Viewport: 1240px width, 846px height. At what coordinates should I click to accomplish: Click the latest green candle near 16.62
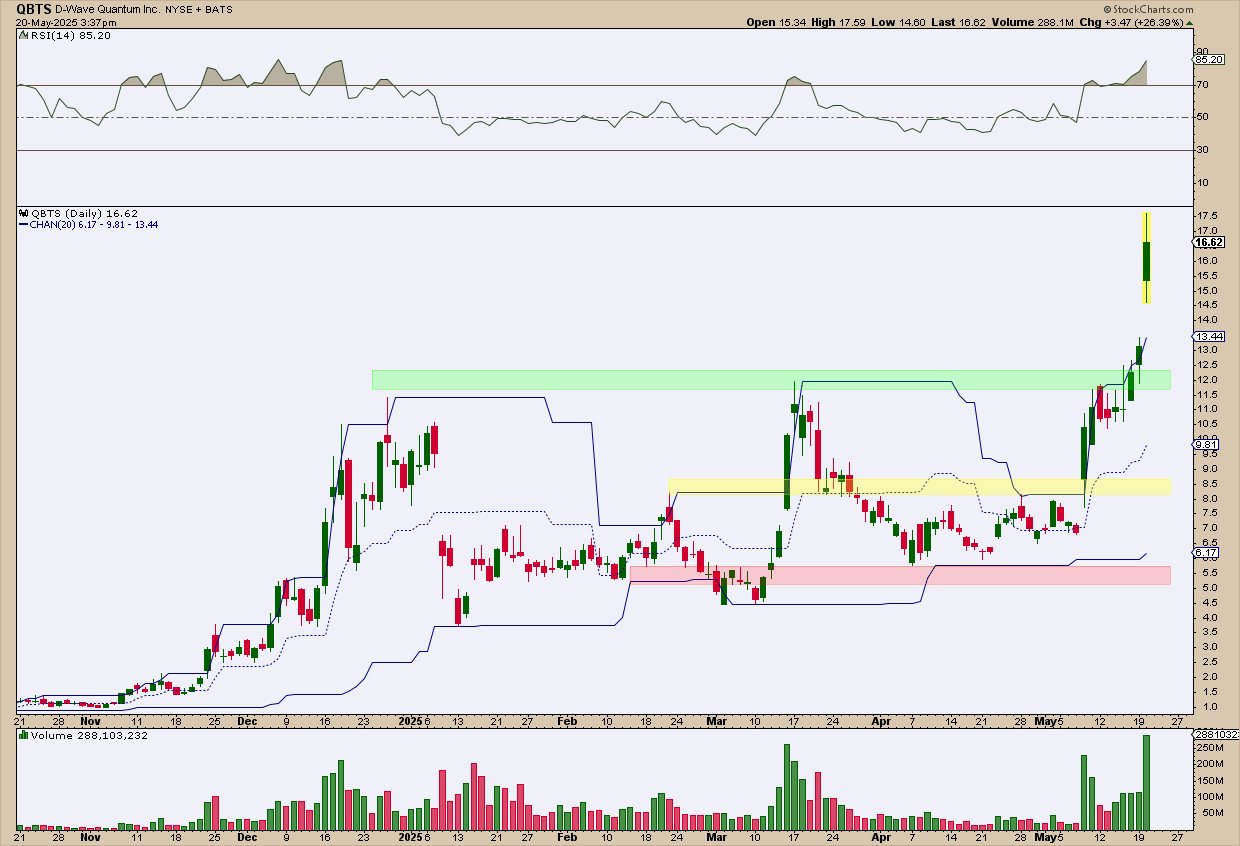(1146, 261)
